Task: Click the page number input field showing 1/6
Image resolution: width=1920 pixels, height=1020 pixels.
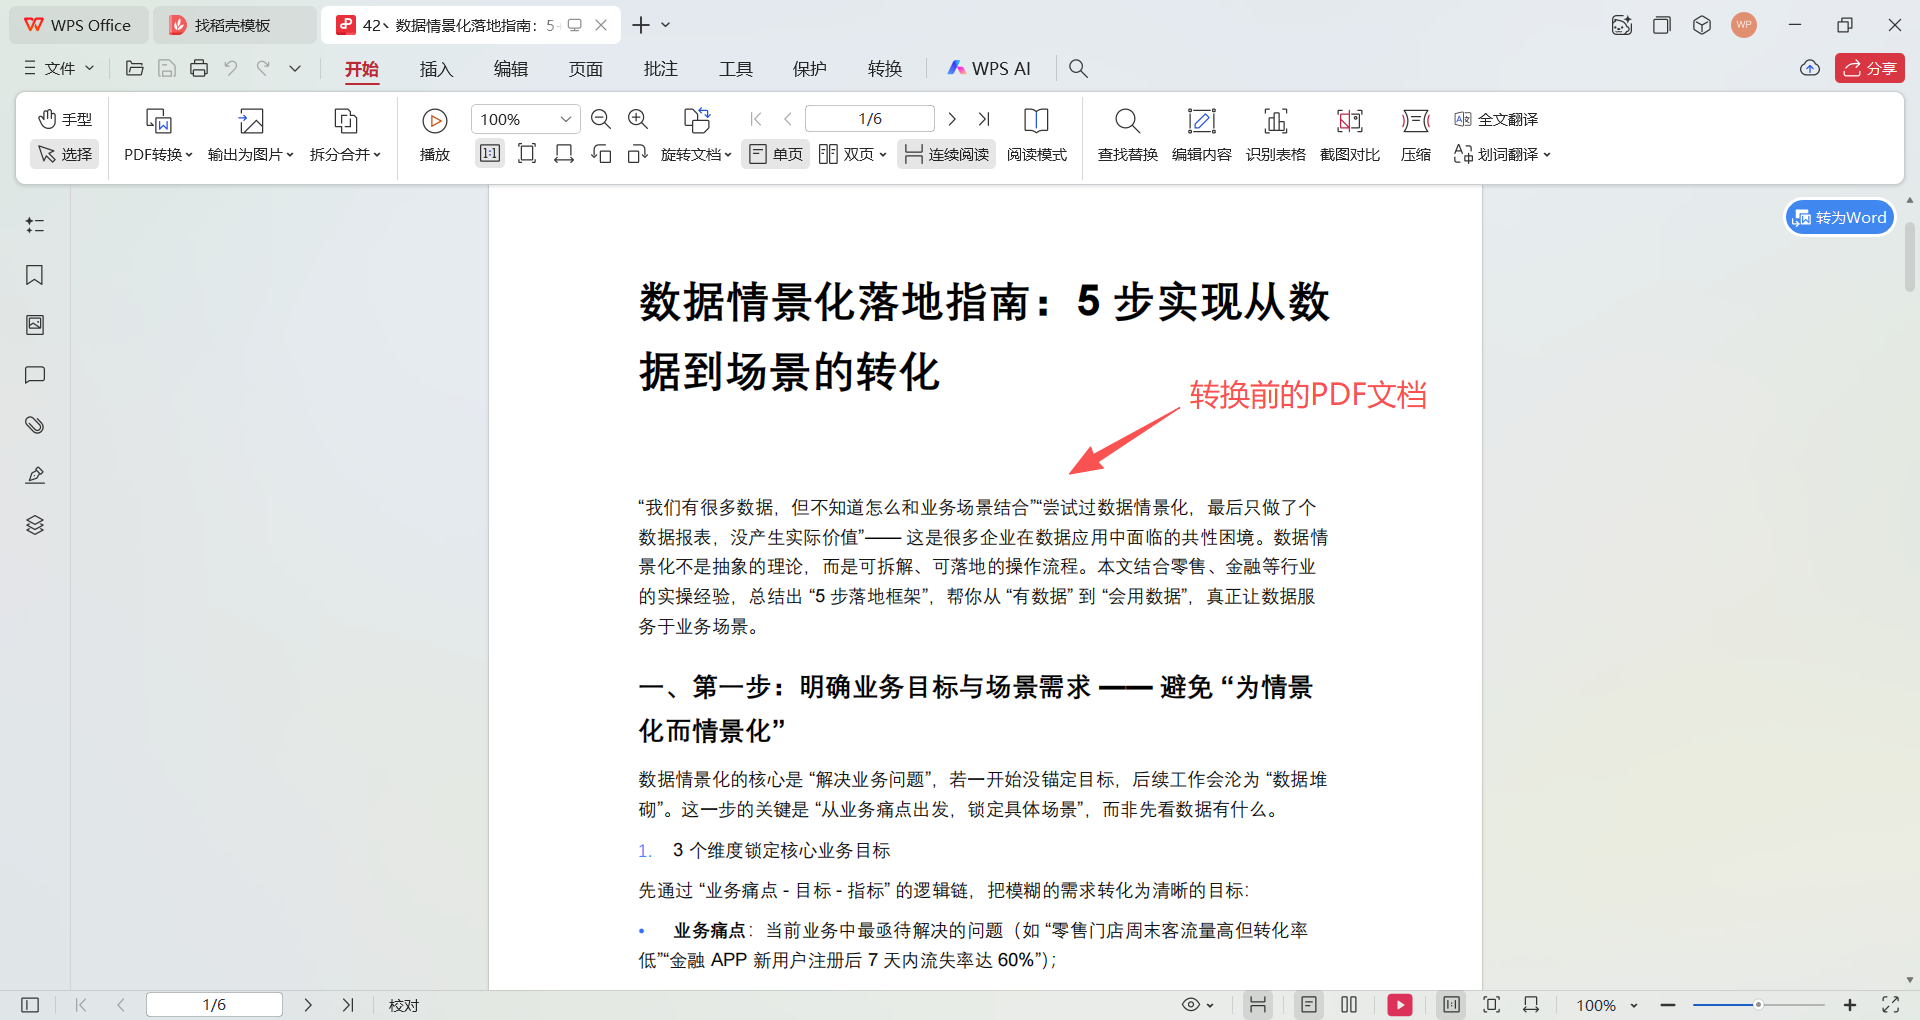Action: click(x=869, y=118)
